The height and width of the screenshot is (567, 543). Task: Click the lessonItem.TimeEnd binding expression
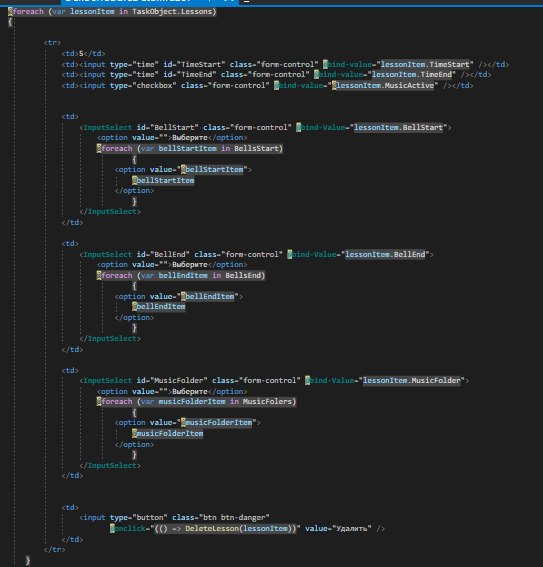412,74
